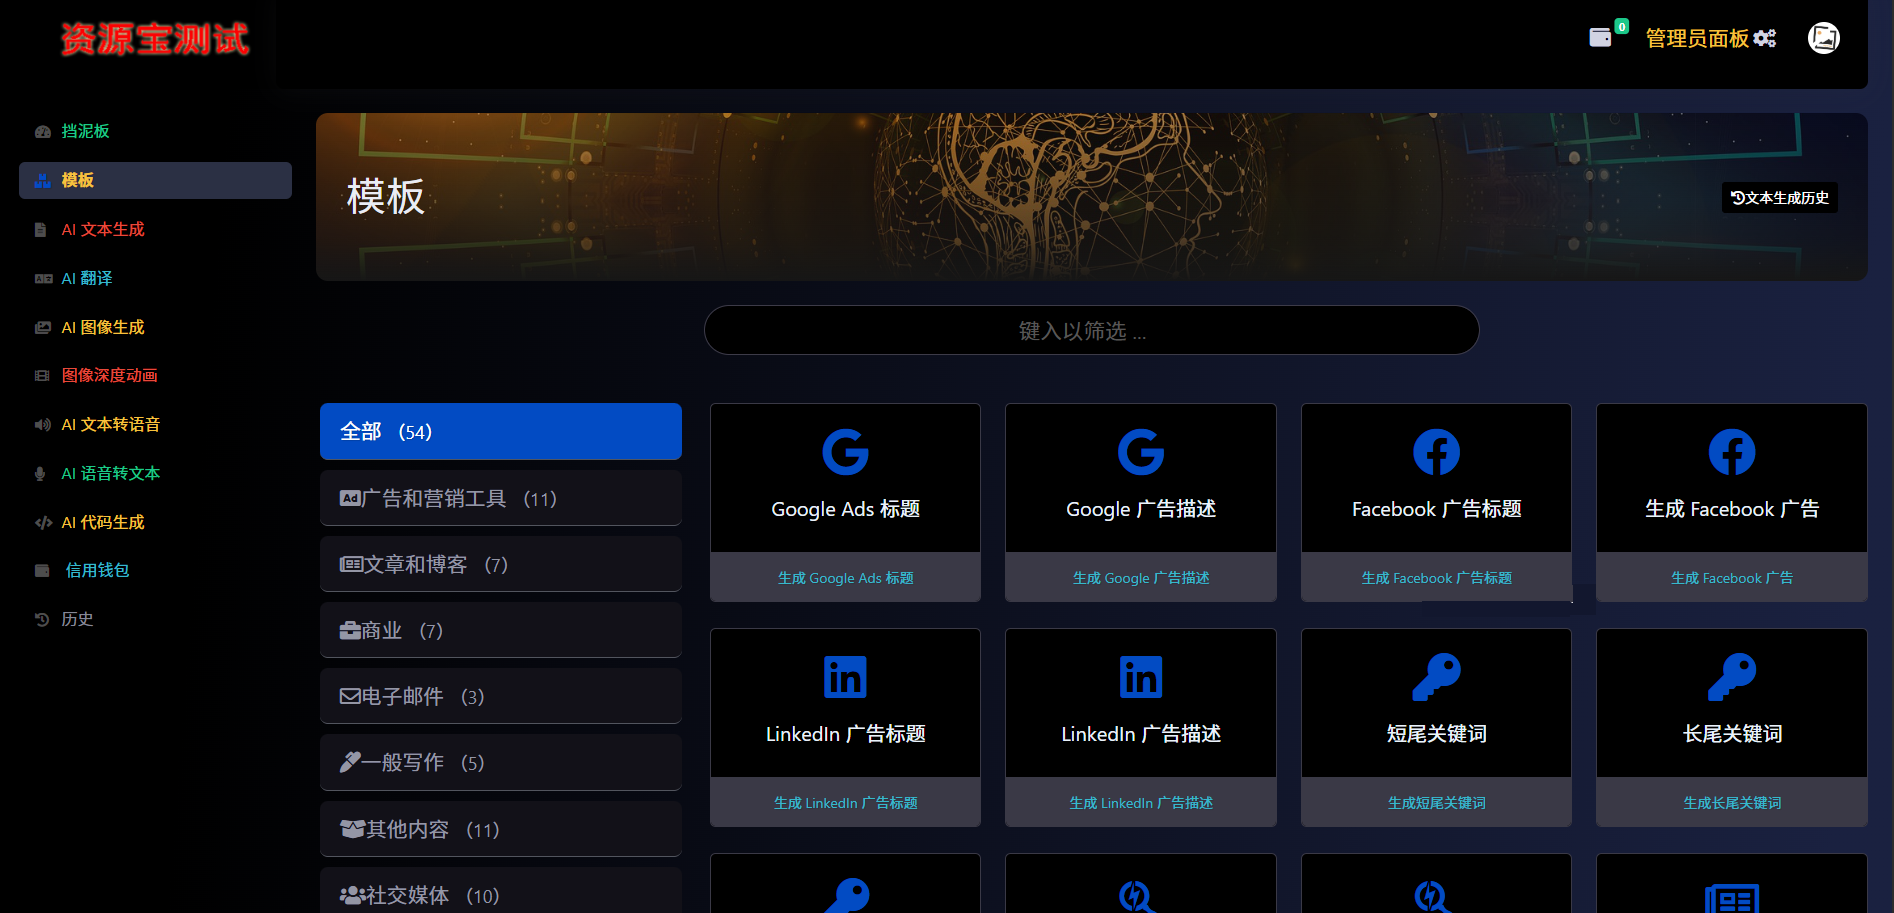Click the LinkedIn 广告标题 logo icon
The height and width of the screenshot is (913, 1894).
845,677
